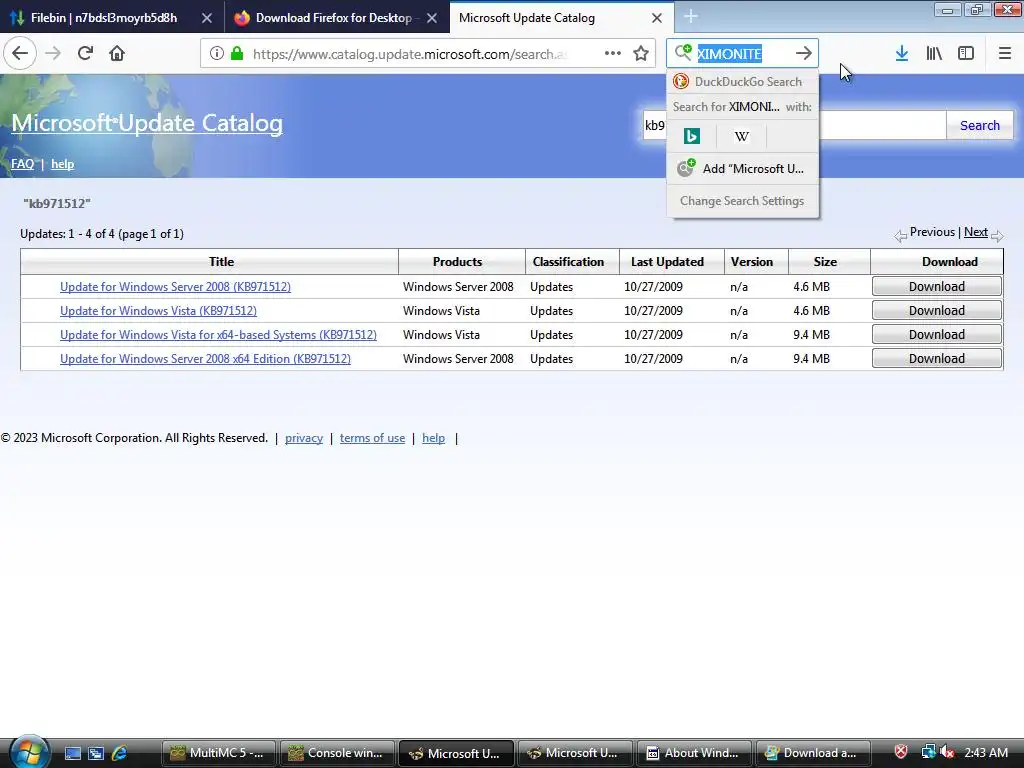The height and width of the screenshot is (768, 1024).
Task: Download the Server 2008 x64 Edition update
Action: pyautogui.click(x=936, y=359)
